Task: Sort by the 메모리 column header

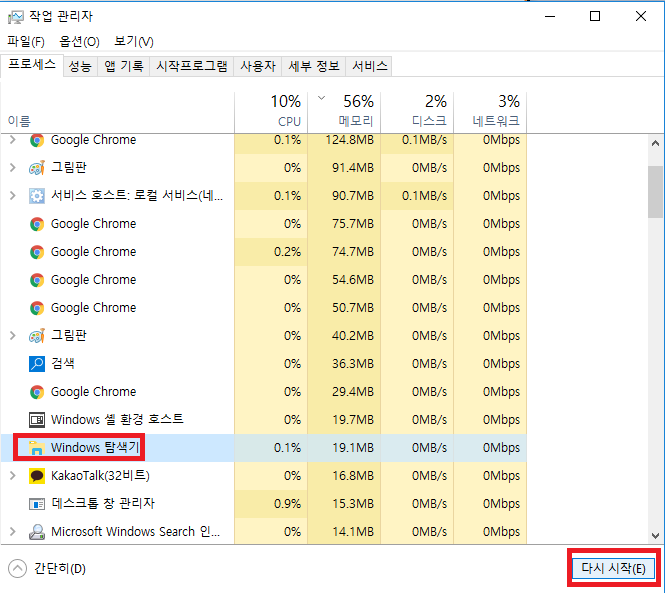Action: [344, 112]
